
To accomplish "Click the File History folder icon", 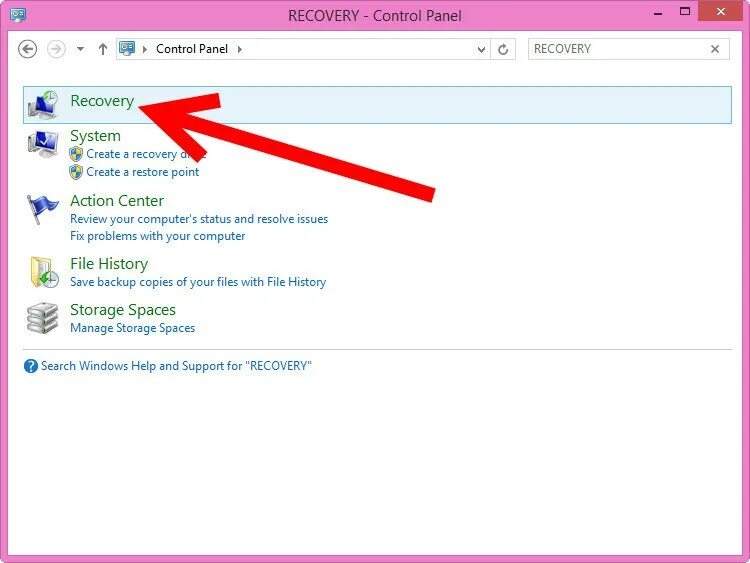I will coord(44,272).
